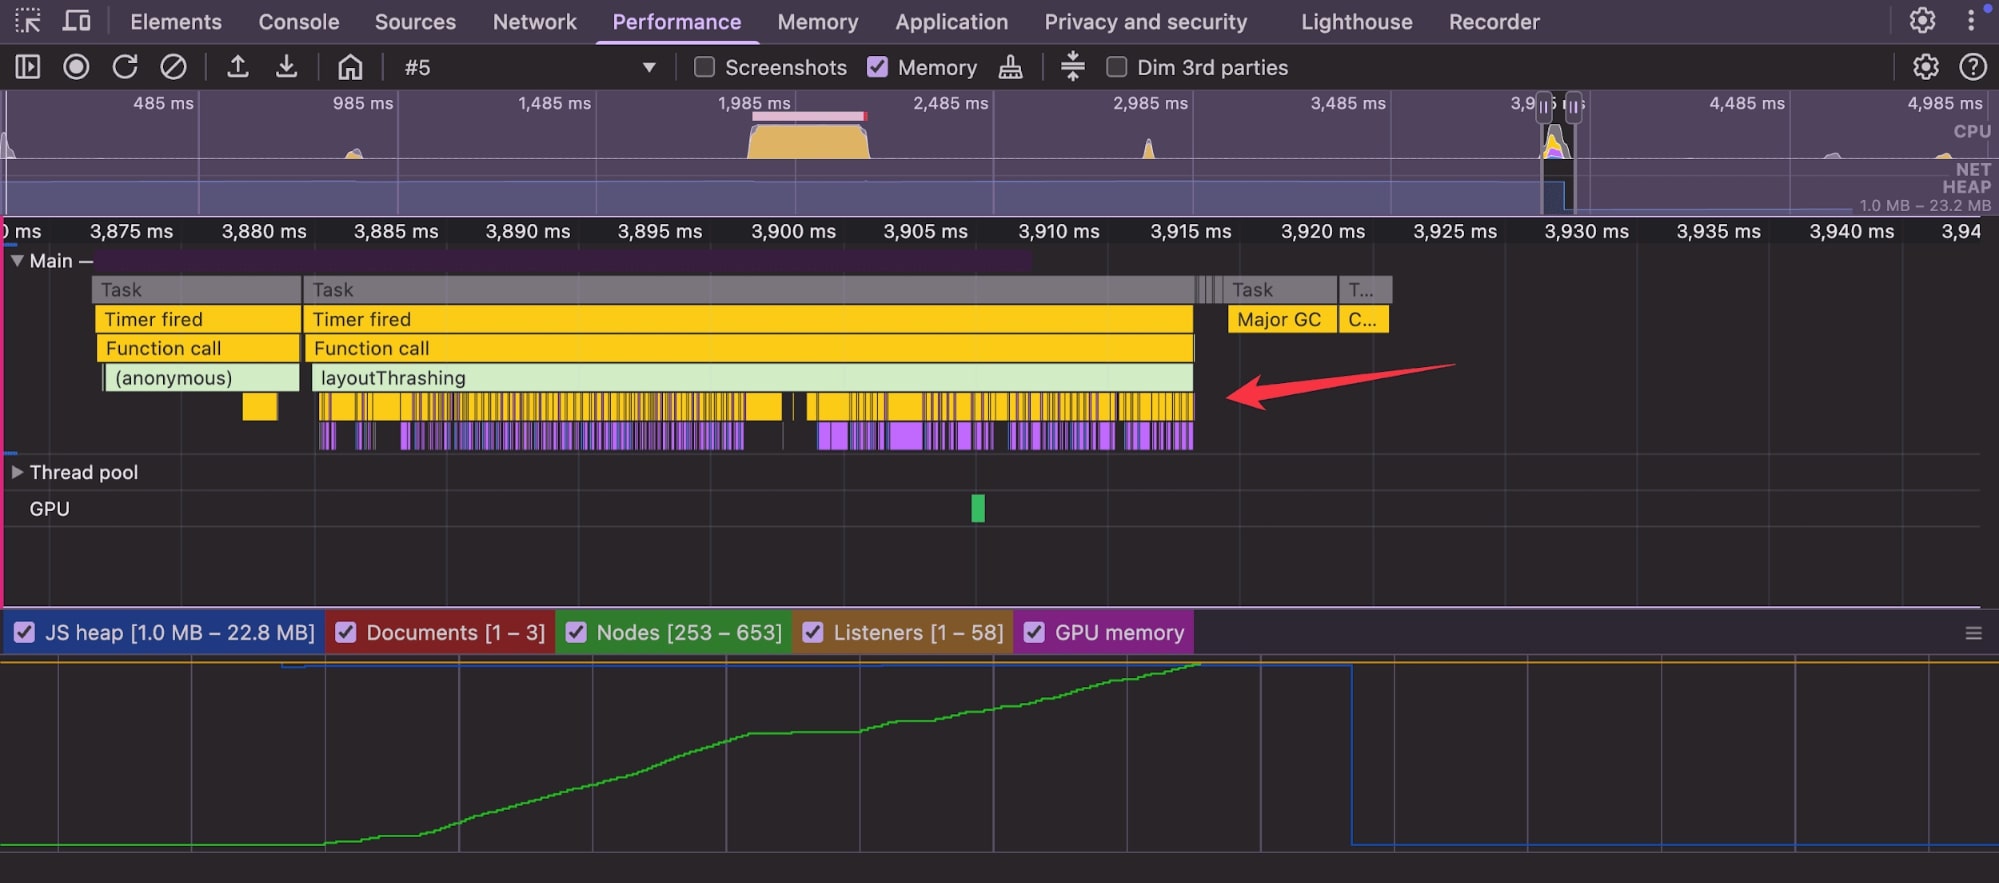
Task: Click the collect garbage broom icon
Action: [1011, 67]
